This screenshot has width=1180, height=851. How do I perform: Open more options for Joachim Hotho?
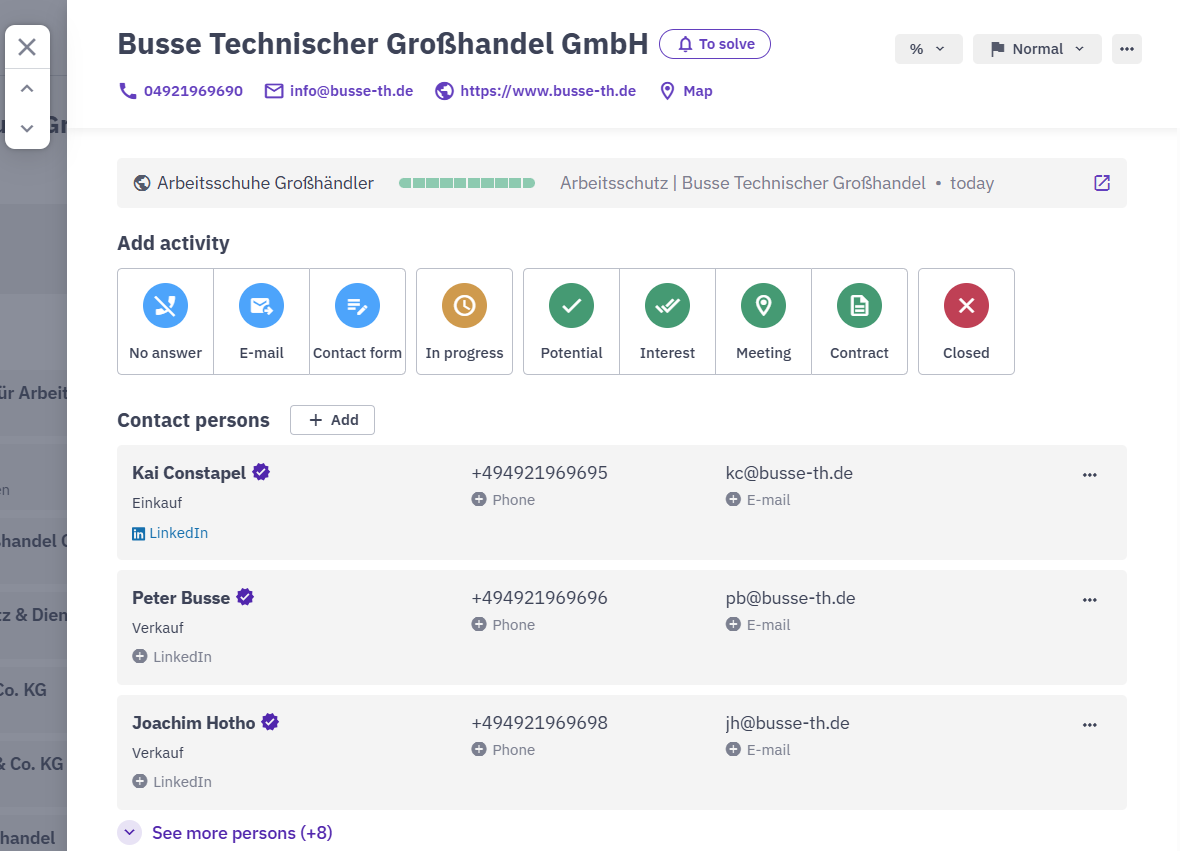click(1090, 725)
